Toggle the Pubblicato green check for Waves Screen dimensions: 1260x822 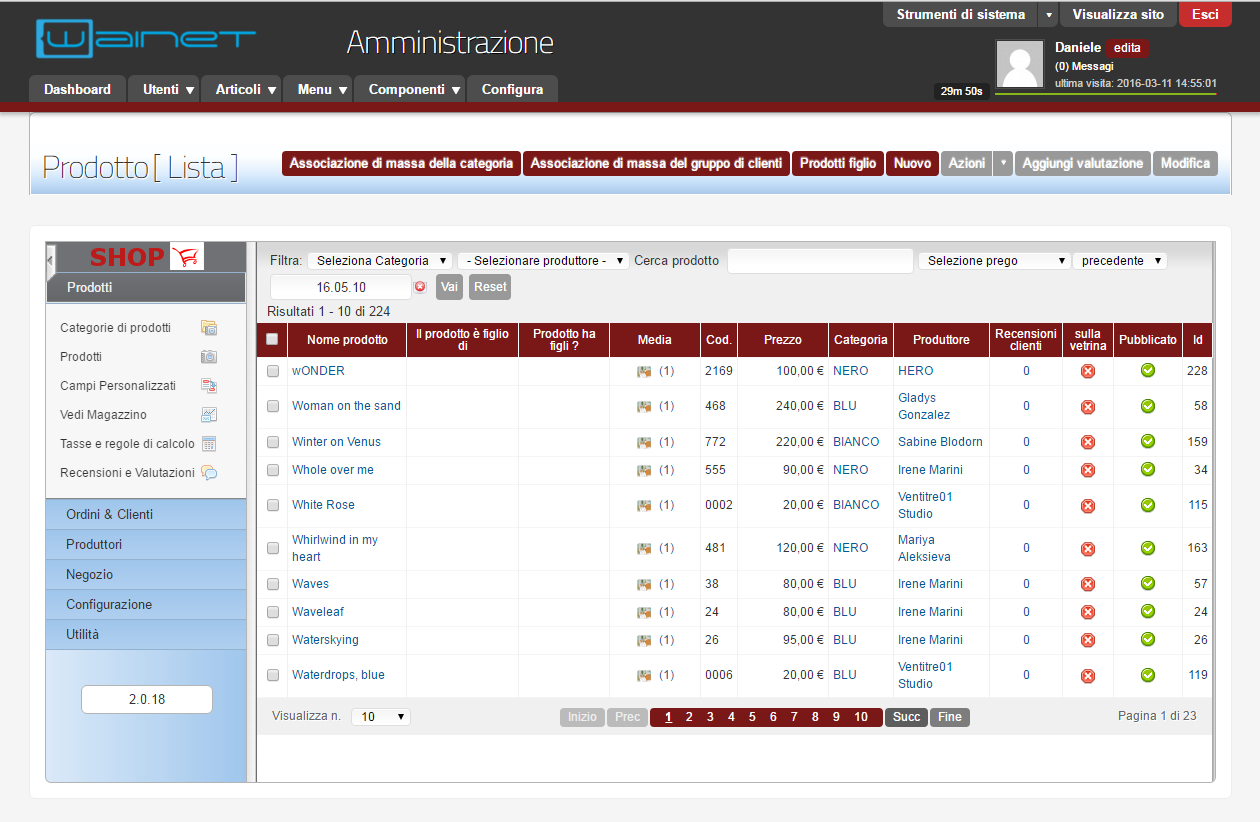click(1148, 584)
